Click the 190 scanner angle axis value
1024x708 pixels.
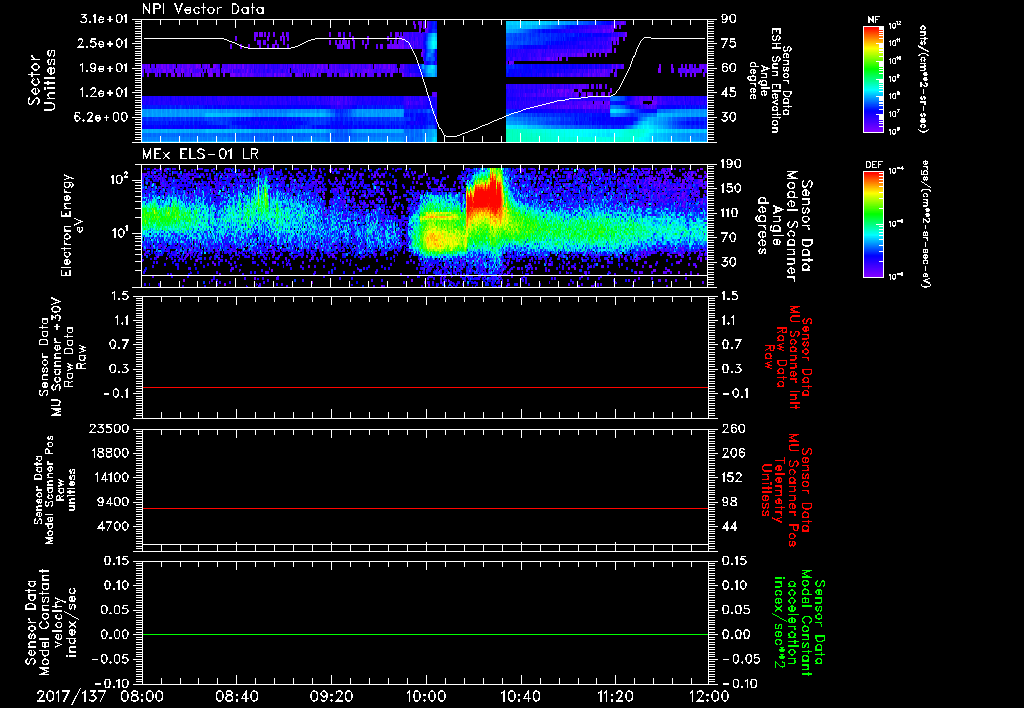click(731, 164)
